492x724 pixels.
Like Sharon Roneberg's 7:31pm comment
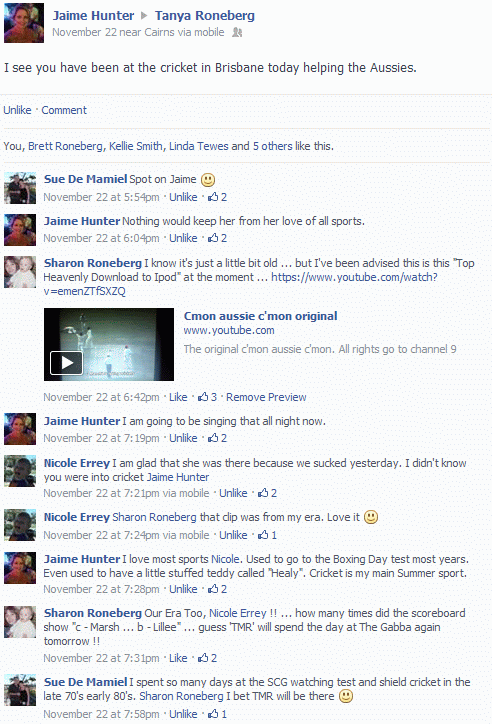point(178,658)
